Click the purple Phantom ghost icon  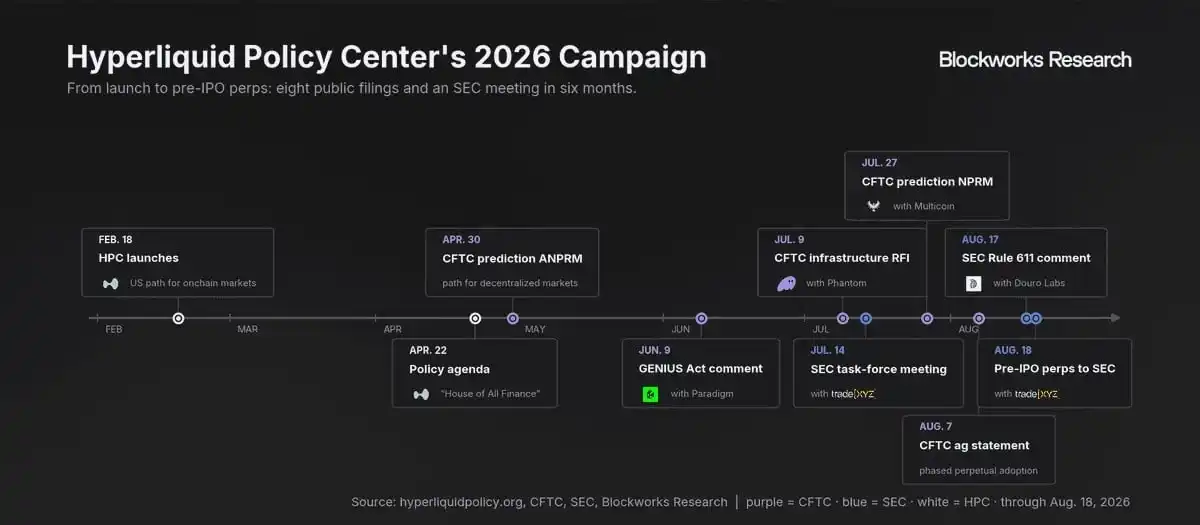pyautogui.click(x=786, y=283)
